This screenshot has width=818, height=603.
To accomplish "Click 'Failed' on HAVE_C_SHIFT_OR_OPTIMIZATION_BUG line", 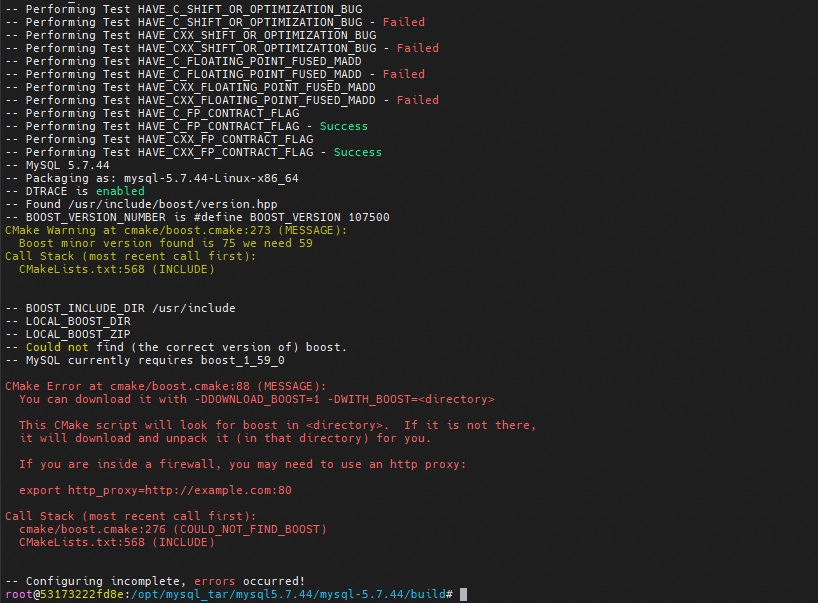I will pos(404,22).
